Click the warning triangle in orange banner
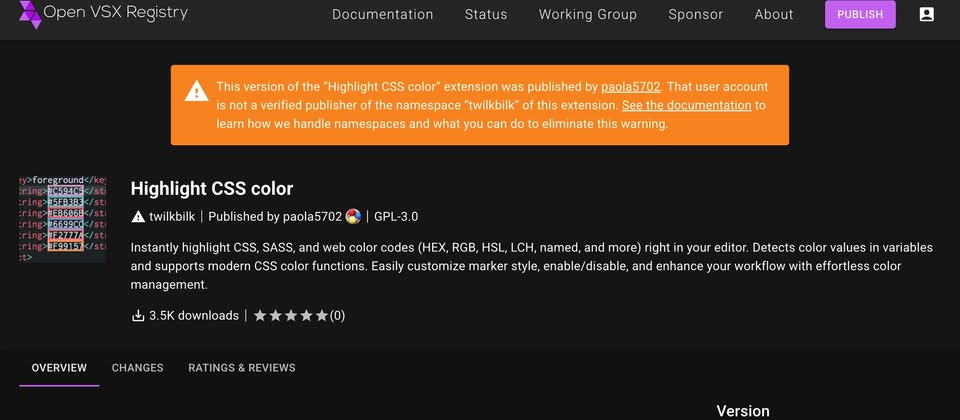Image resolution: width=960 pixels, height=420 pixels. (197, 91)
